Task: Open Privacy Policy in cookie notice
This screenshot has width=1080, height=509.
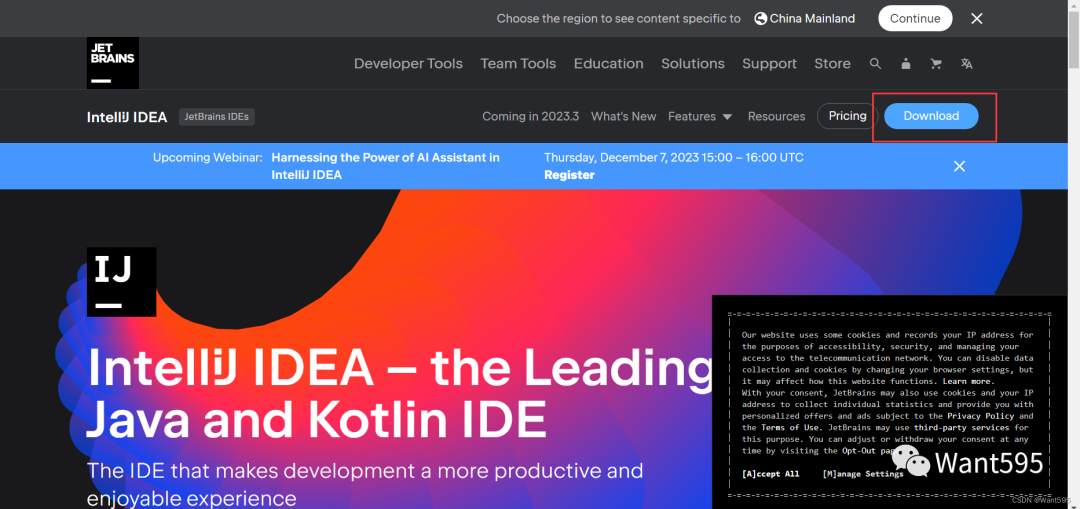Action: pos(981,416)
